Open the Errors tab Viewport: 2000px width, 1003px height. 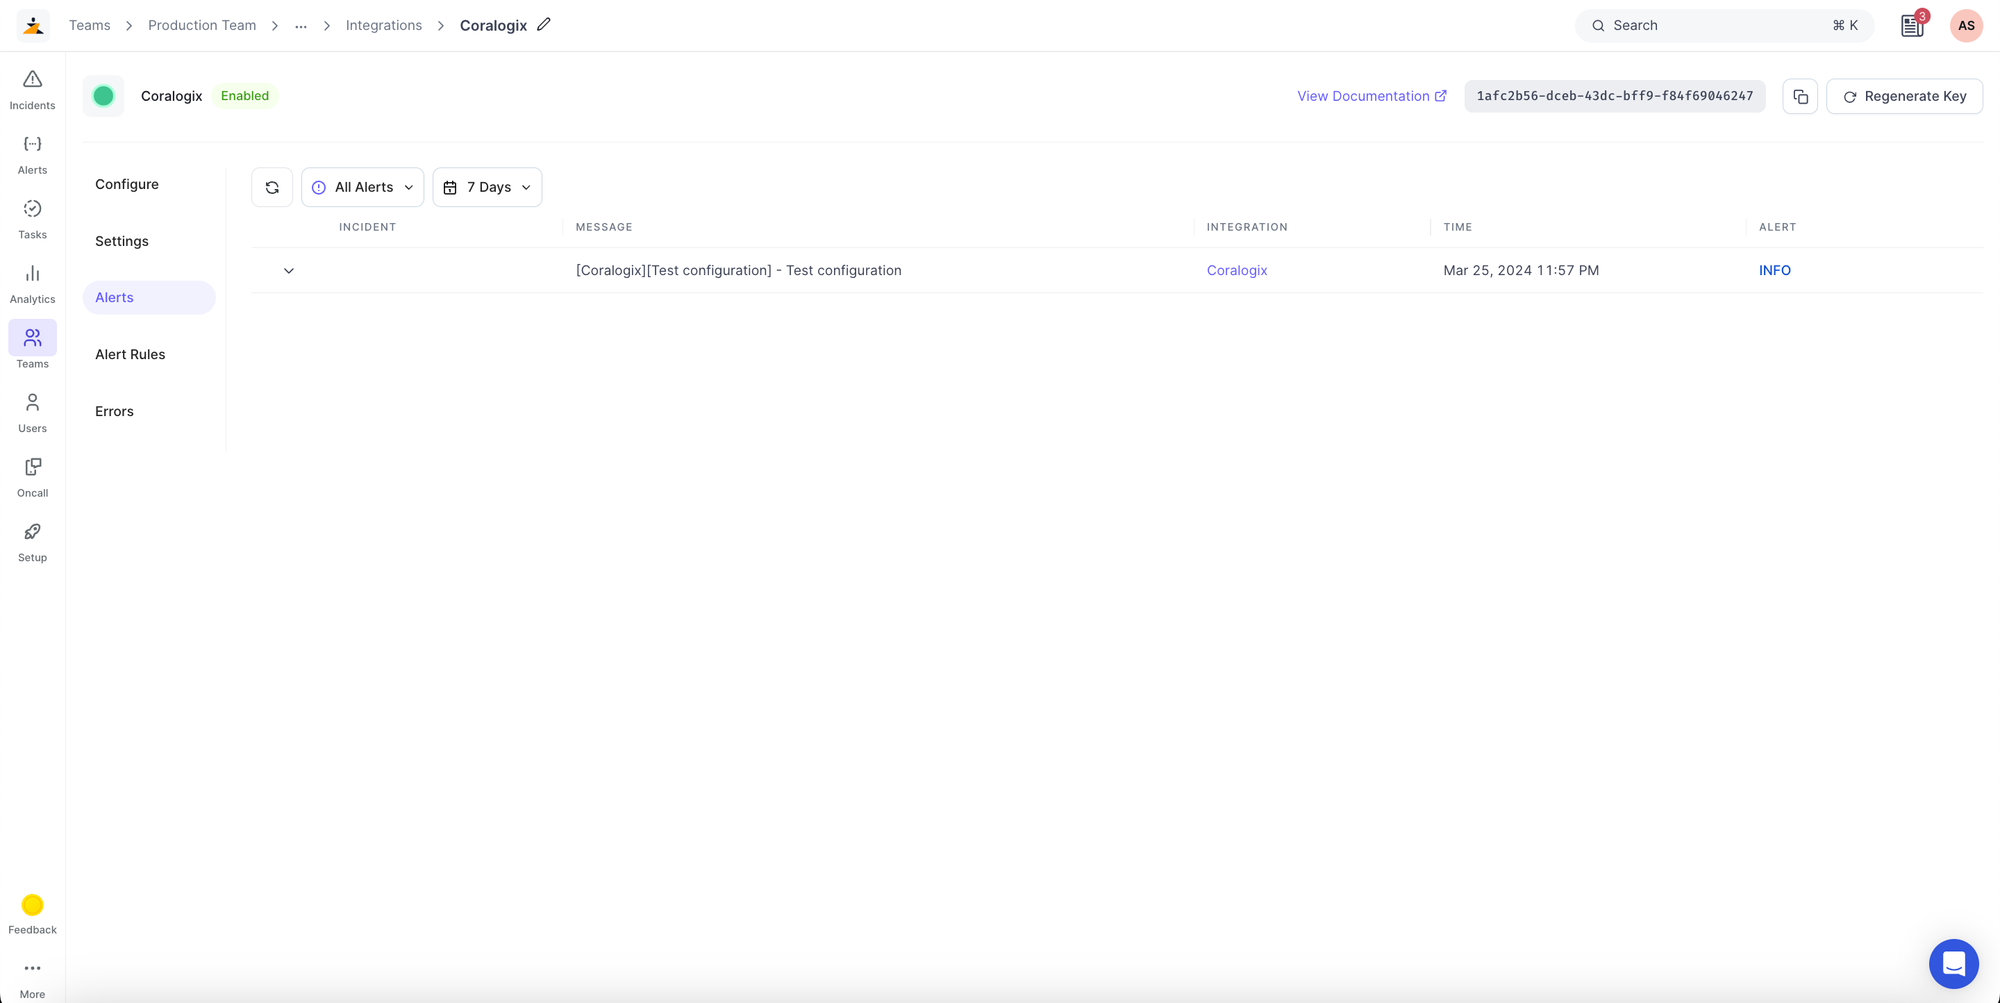click(114, 411)
